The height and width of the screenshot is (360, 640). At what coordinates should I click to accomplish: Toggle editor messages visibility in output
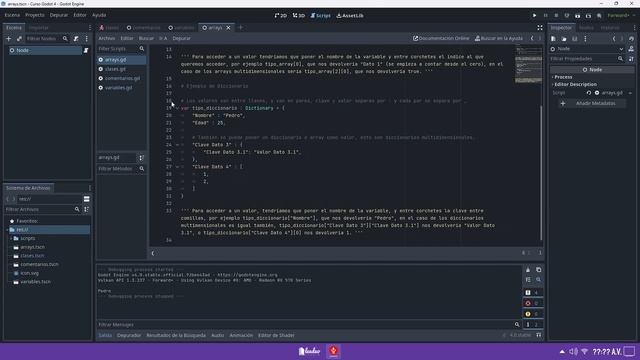point(533,324)
